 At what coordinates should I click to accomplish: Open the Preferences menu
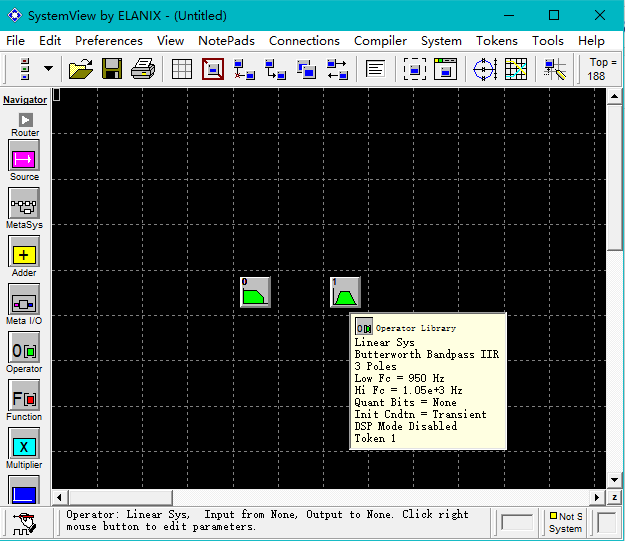(108, 41)
